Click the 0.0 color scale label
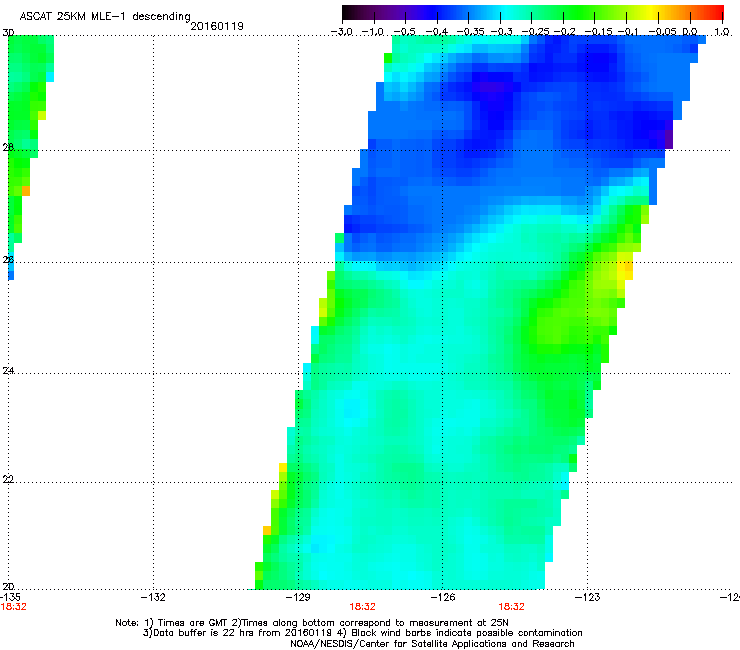740x650 pixels. pyautogui.click(x=690, y=32)
